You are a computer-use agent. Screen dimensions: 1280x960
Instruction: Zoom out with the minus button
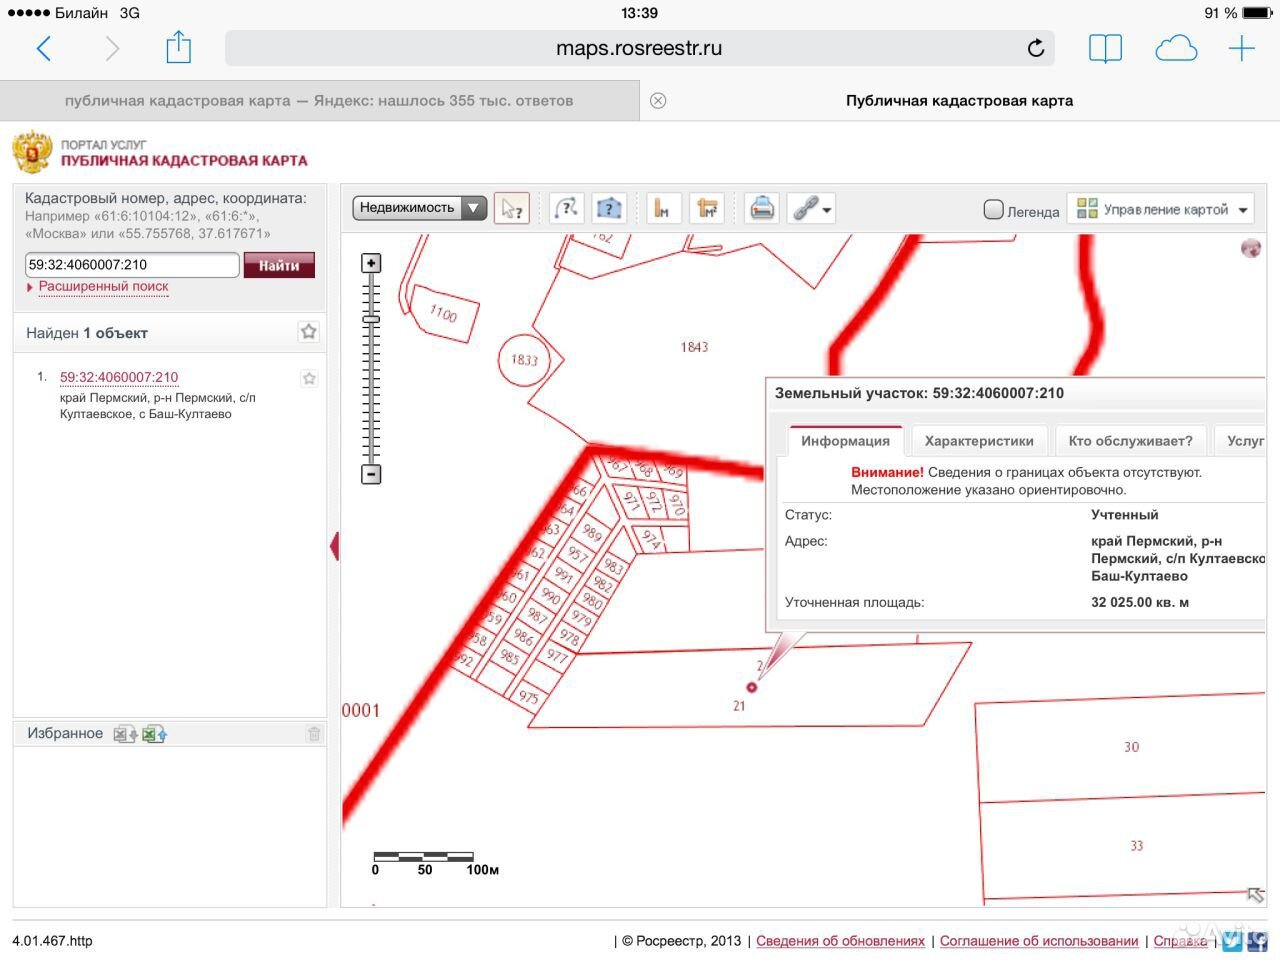pos(371,474)
